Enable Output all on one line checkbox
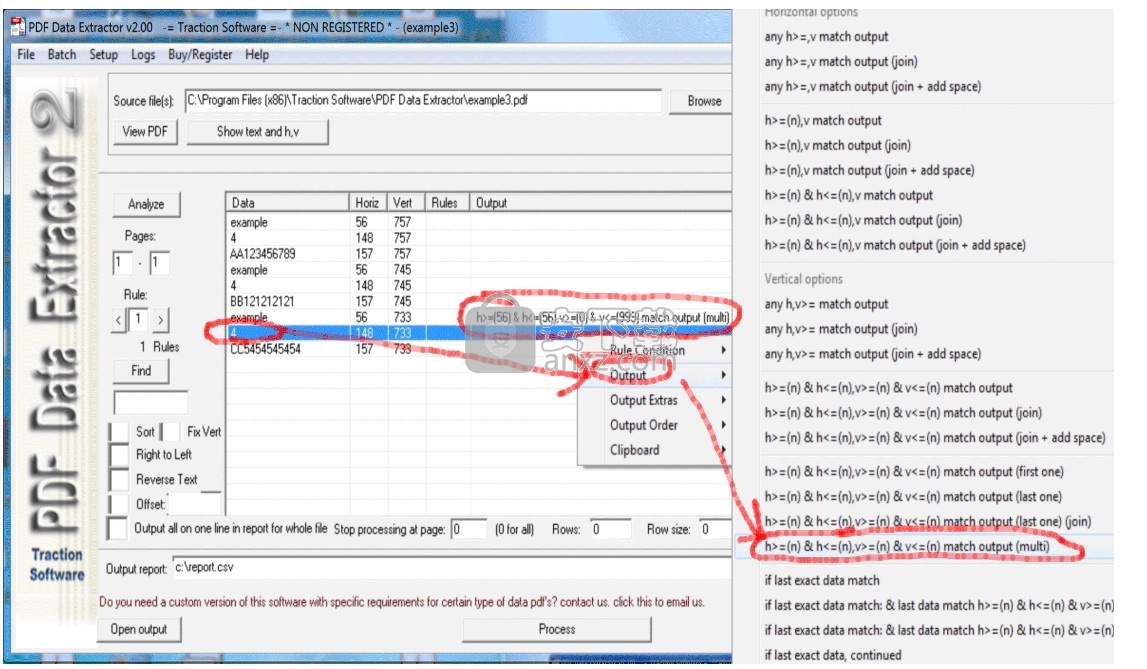Viewport: 1147px width, 669px height. pyautogui.click(x=117, y=528)
